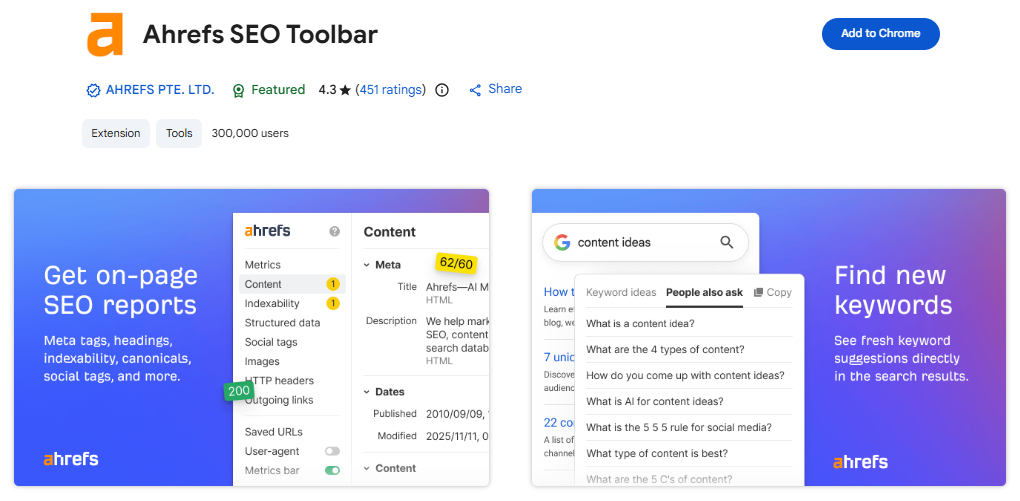Screen dimensions: 1020x501
Task: Click the orange Ahrefs extension logo
Action: [x=104, y=34]
